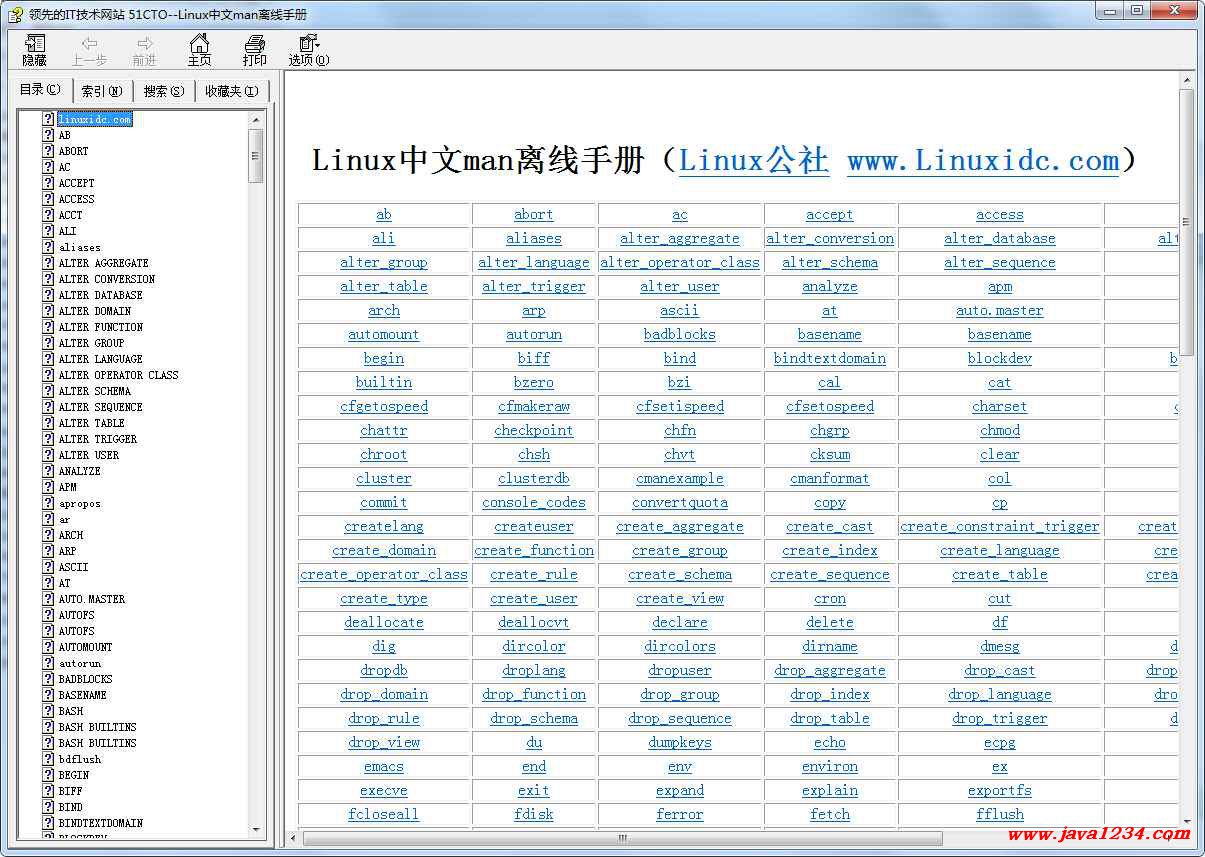
Task: Open the dropuser link
Action: (680, 671)
